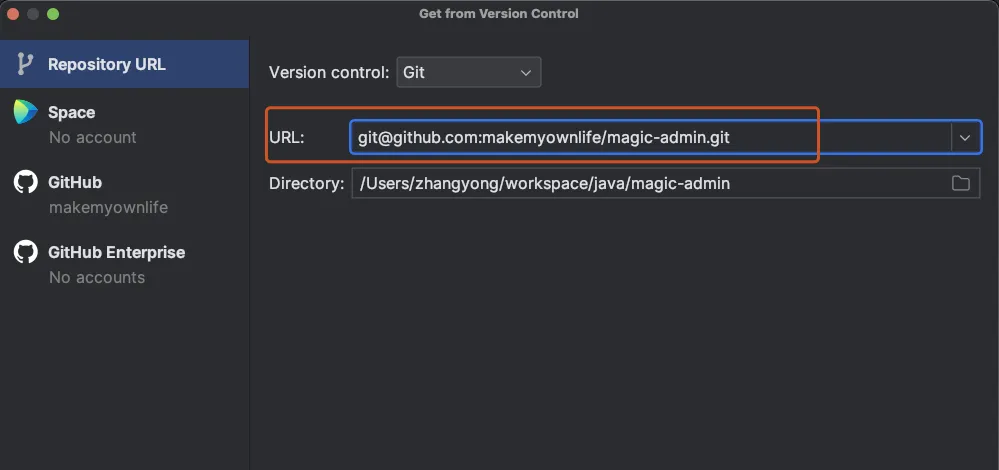The width and height of the screenshot is (999, 470).
Task: Click the GitHub octocat icon
Action: click(25, 182)
